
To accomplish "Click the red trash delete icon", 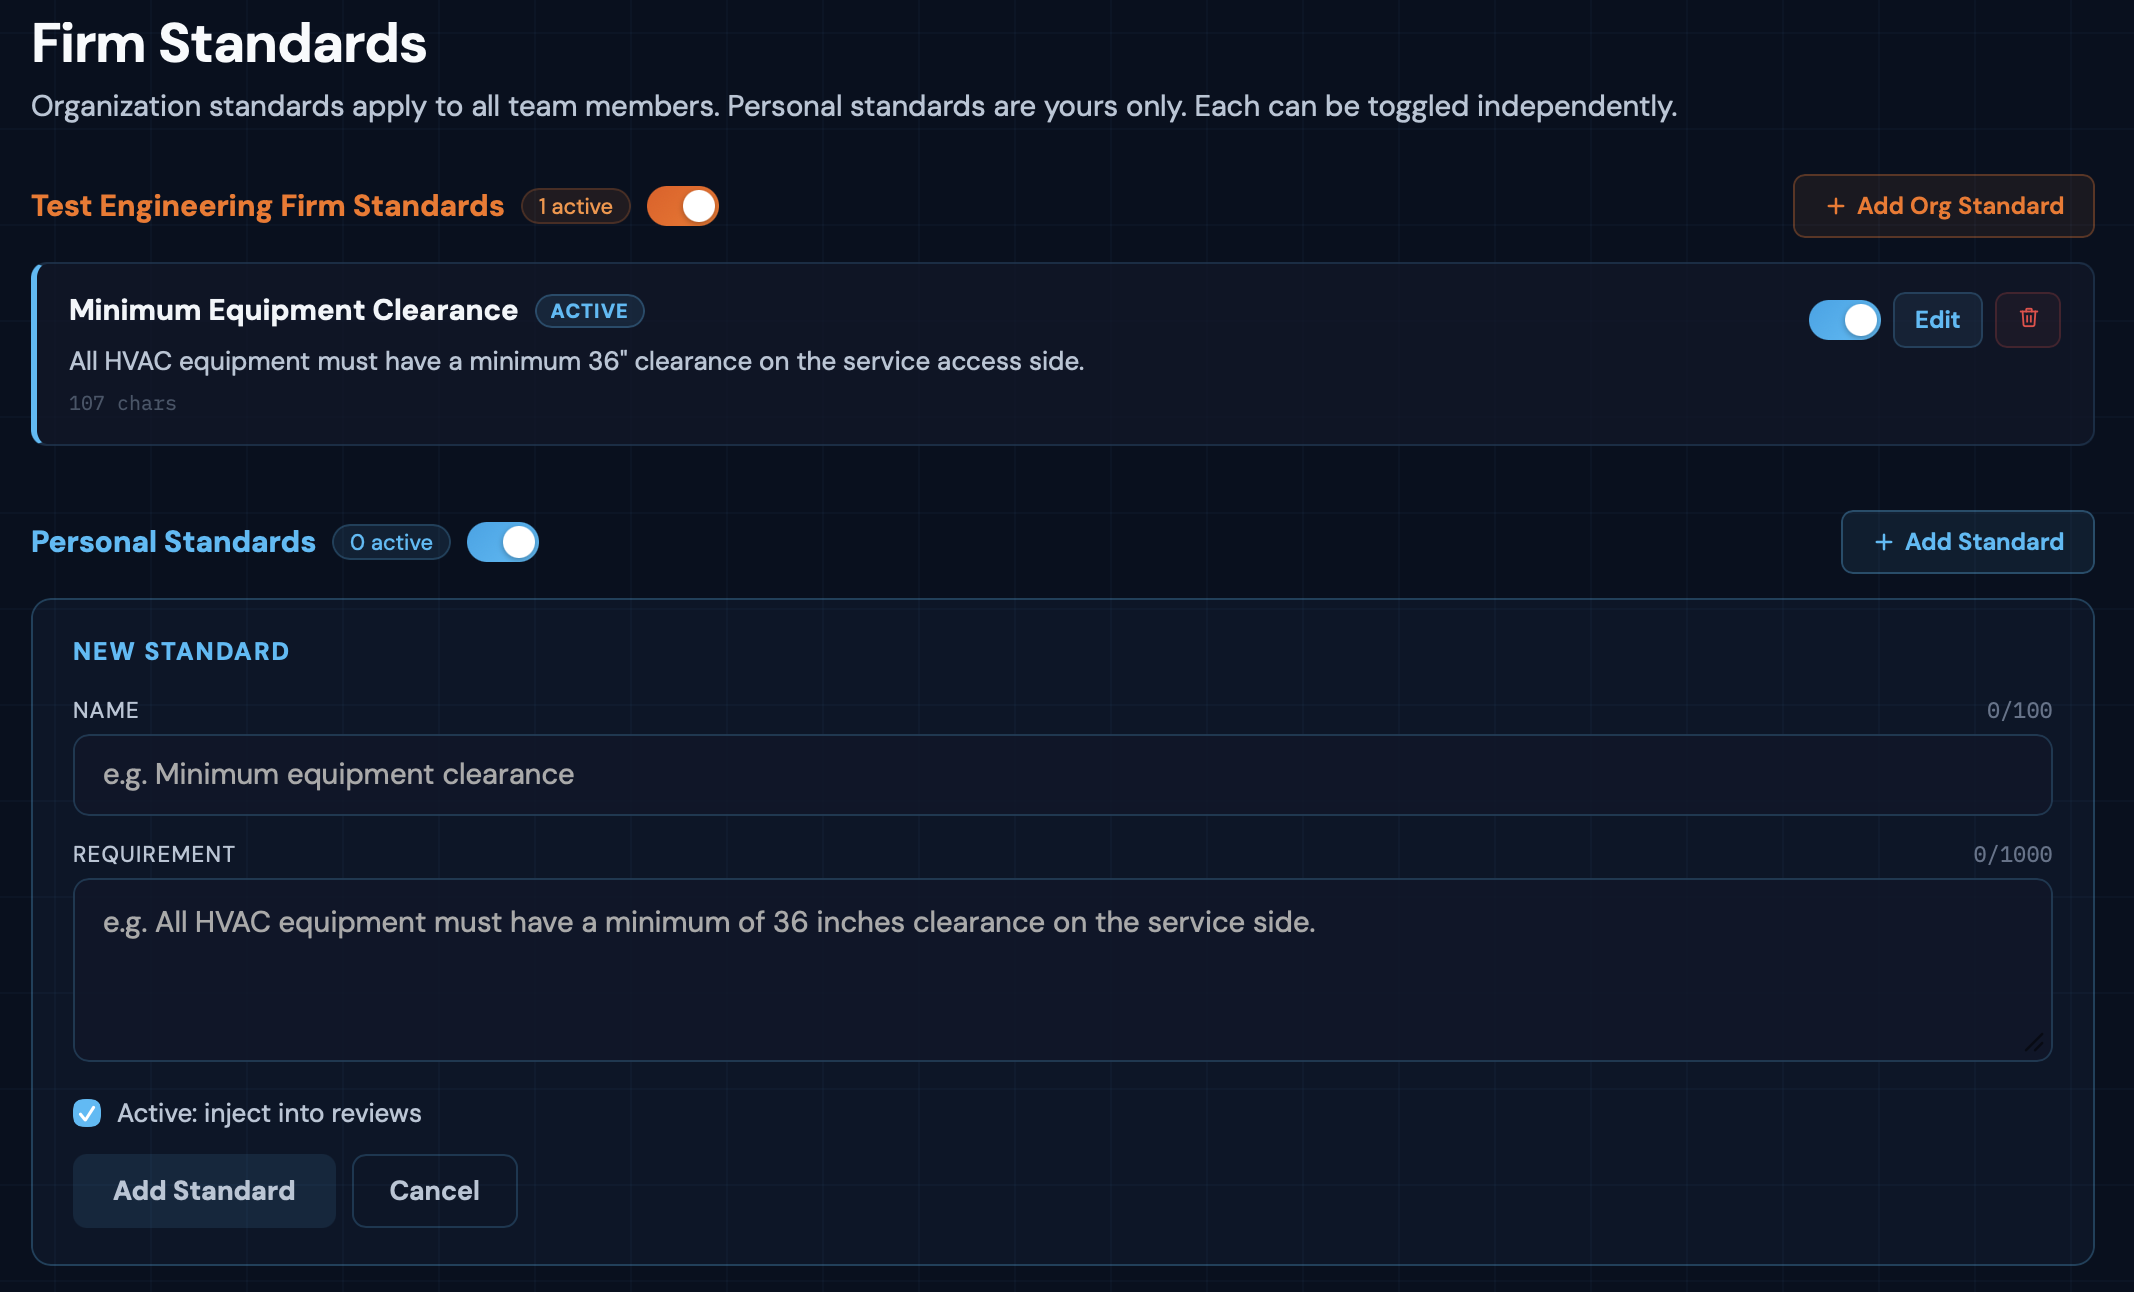I will [2028, 319].
